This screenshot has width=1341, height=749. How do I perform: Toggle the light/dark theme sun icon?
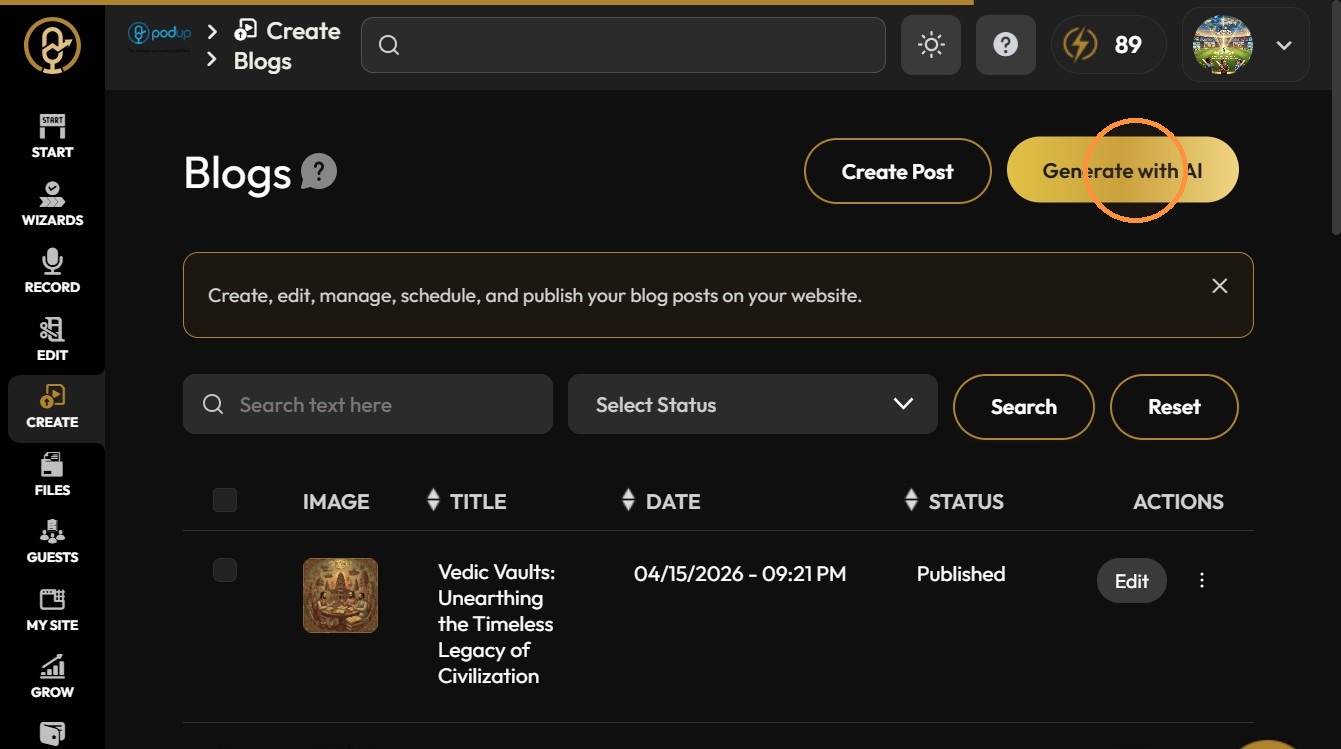[931, 45]
